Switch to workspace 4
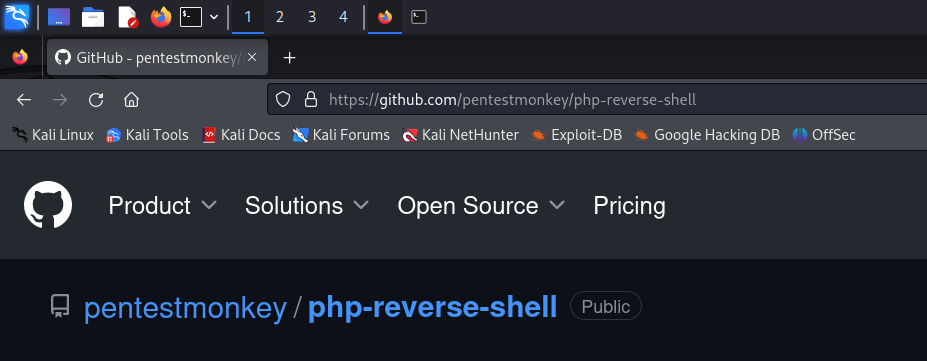This screenshot has height=361, width=927. pyautogui.click(x=343, y=17)
